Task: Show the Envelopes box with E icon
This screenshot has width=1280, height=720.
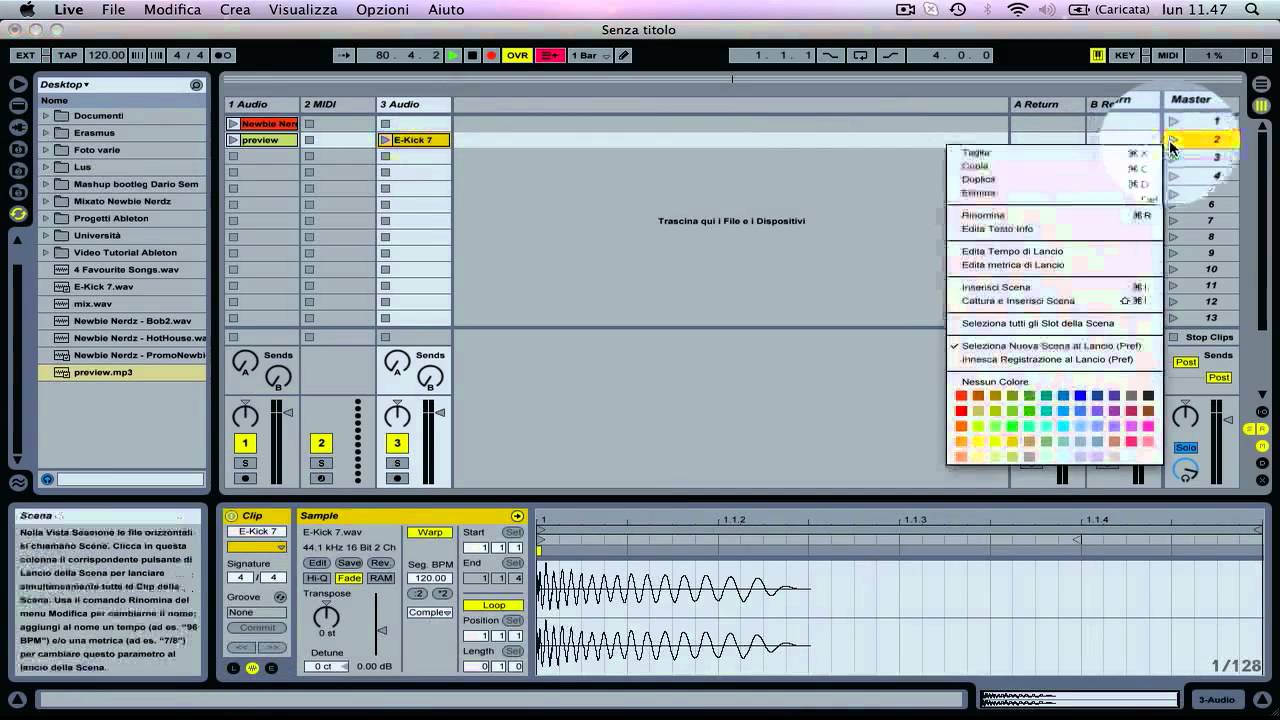Action: coord(271,668)
